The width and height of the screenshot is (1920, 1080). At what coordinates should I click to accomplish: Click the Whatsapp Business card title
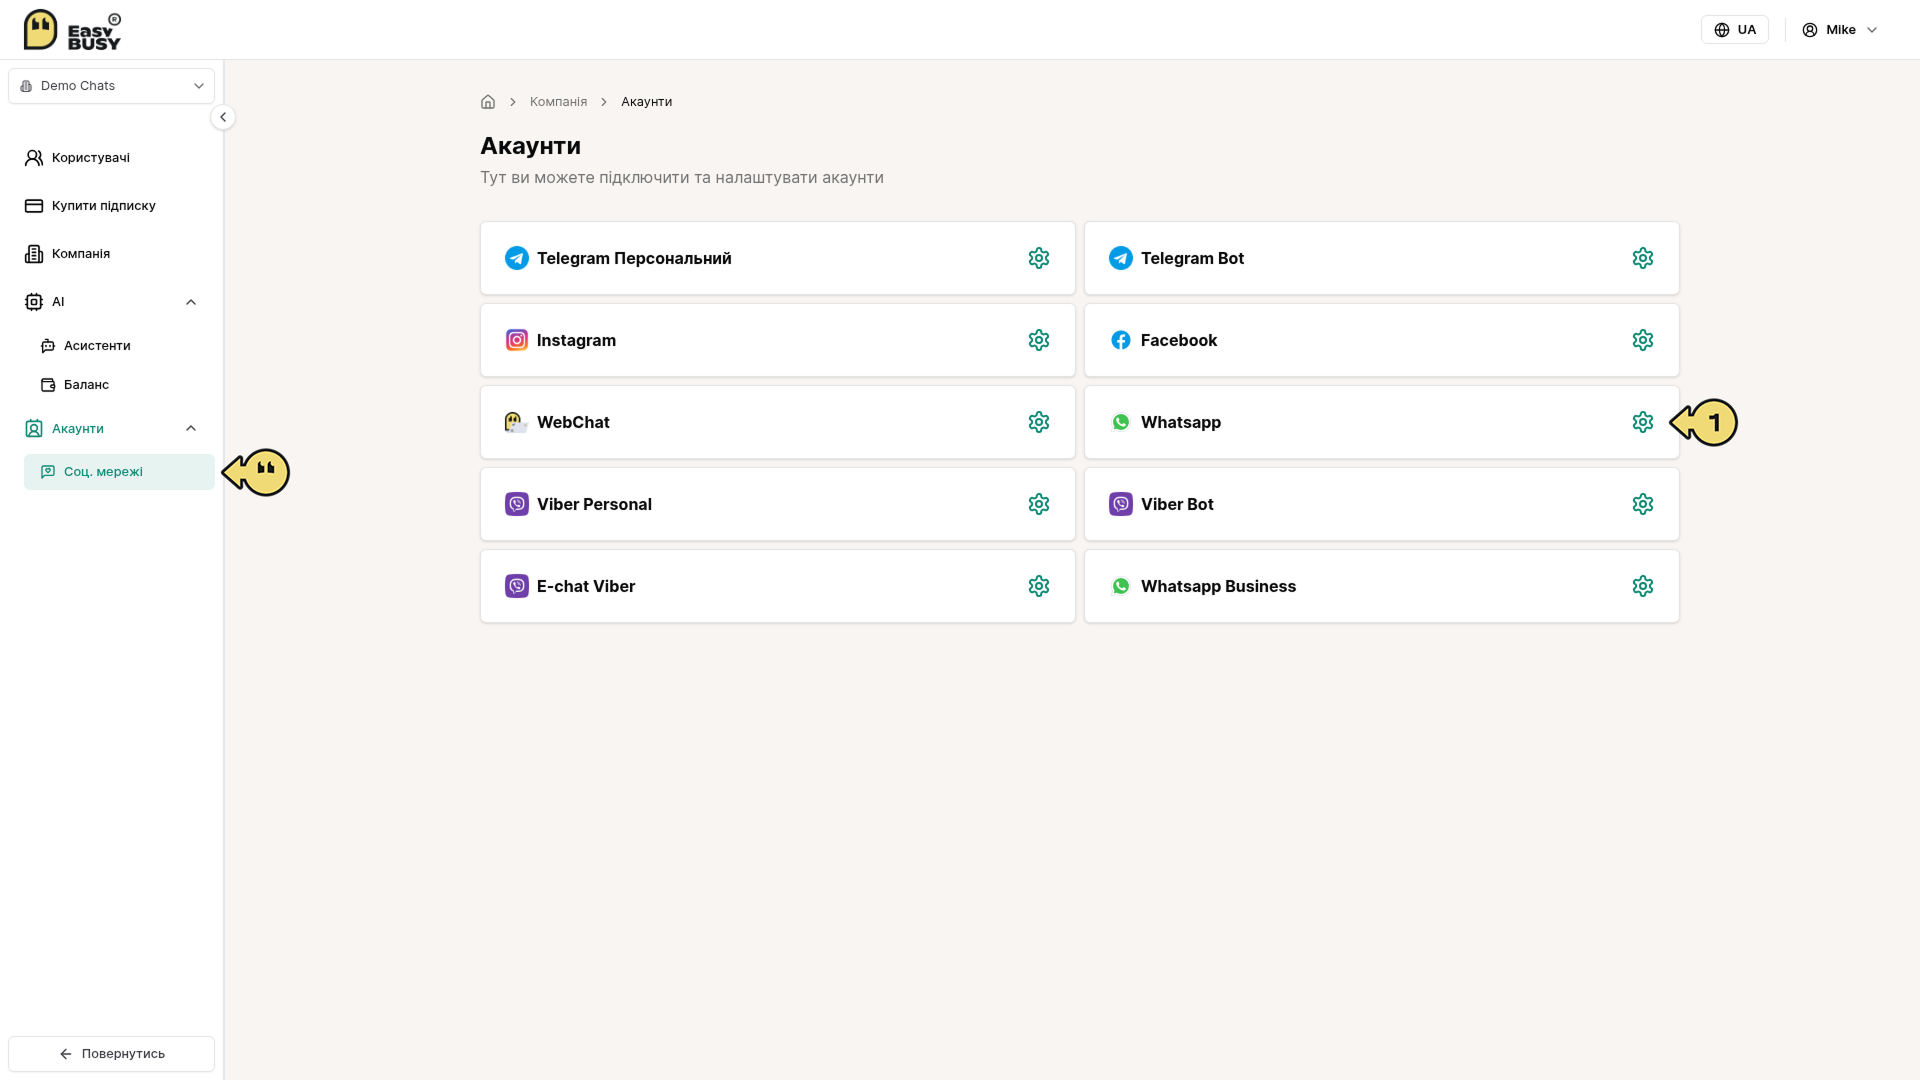pyautogui.click(x=1218, y=586)
